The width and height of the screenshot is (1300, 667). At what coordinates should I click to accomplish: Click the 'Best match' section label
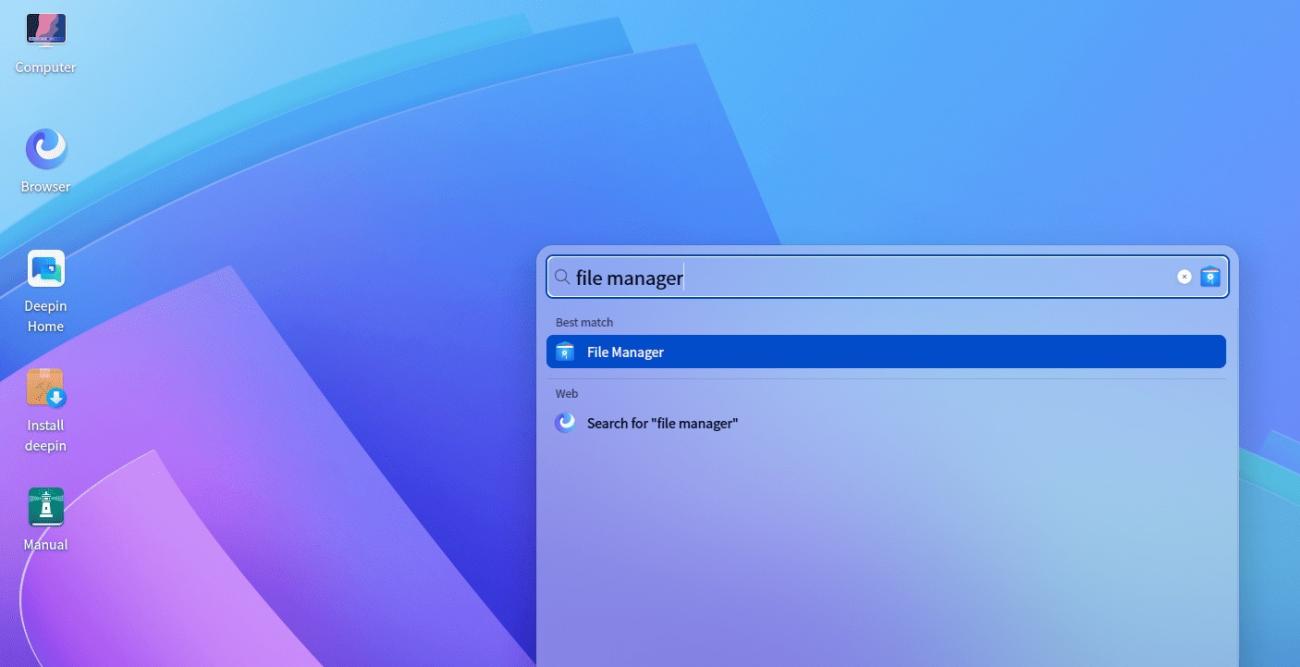584,322
